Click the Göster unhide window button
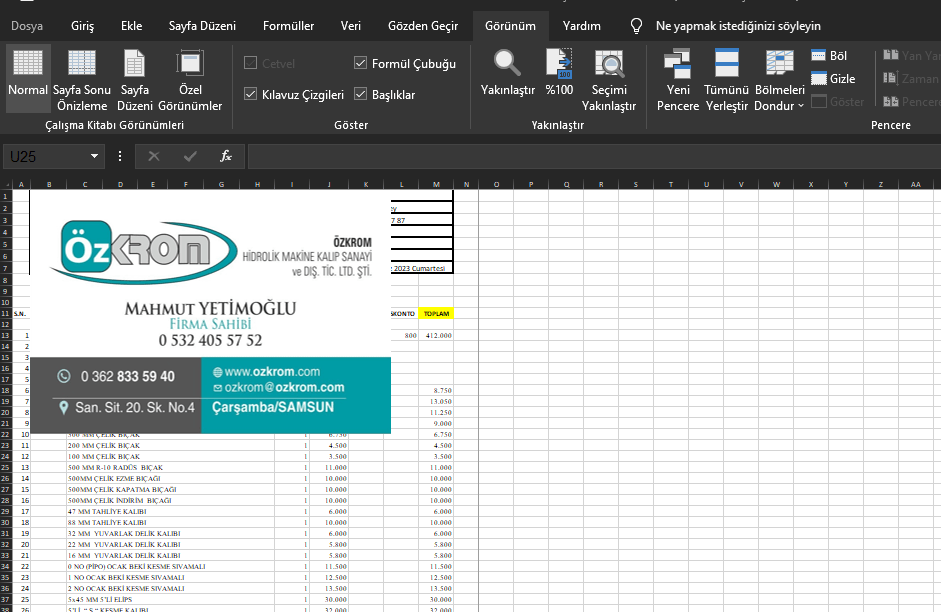Image resolution: width=941 pixels, height=612 pixels. click(x=838, y=101)
